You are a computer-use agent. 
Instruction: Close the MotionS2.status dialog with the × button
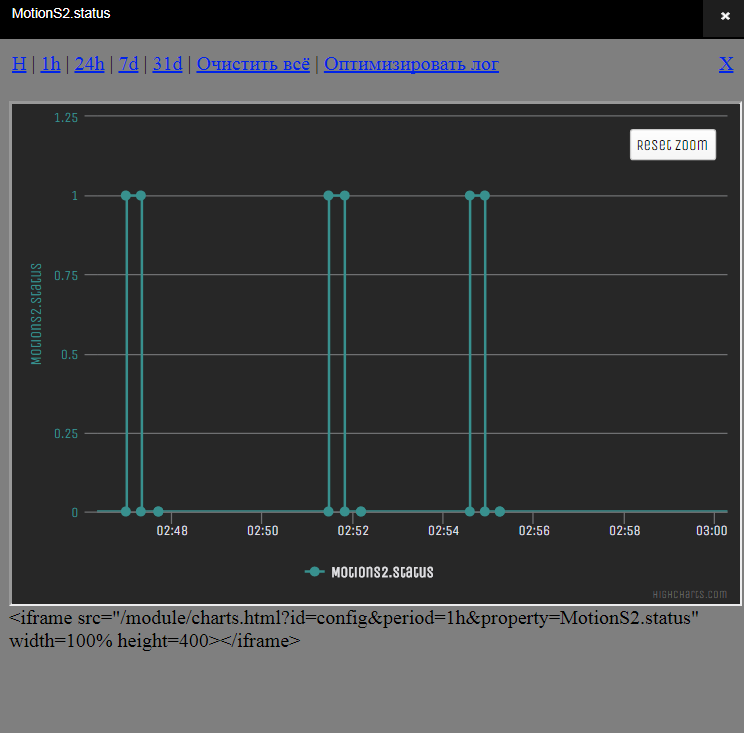(724, 17)
